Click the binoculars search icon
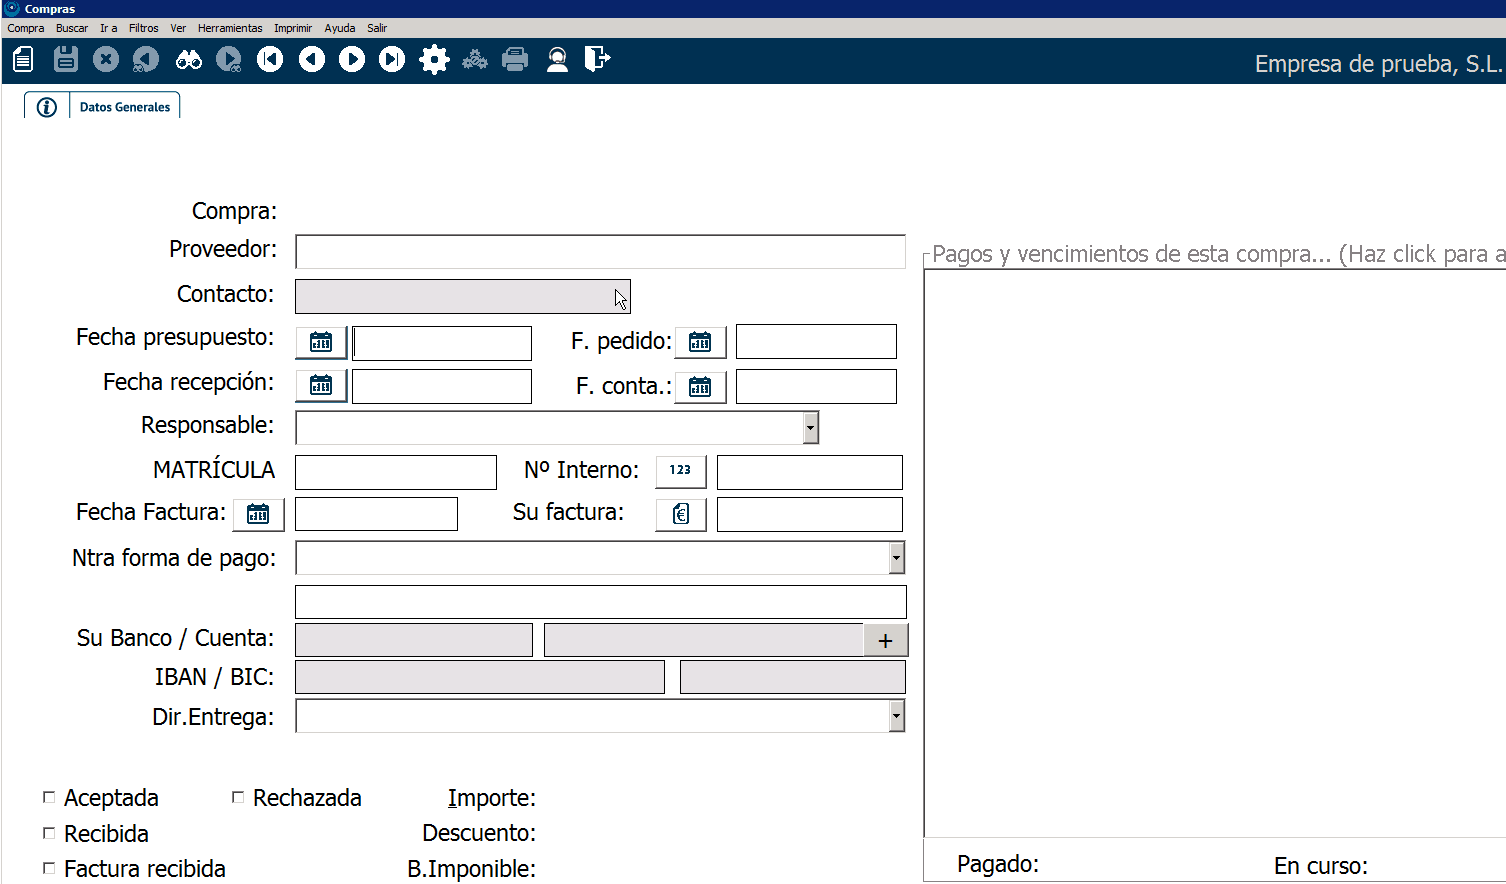The width and height of the screenshot is (1506, 884). pos(188,60)
